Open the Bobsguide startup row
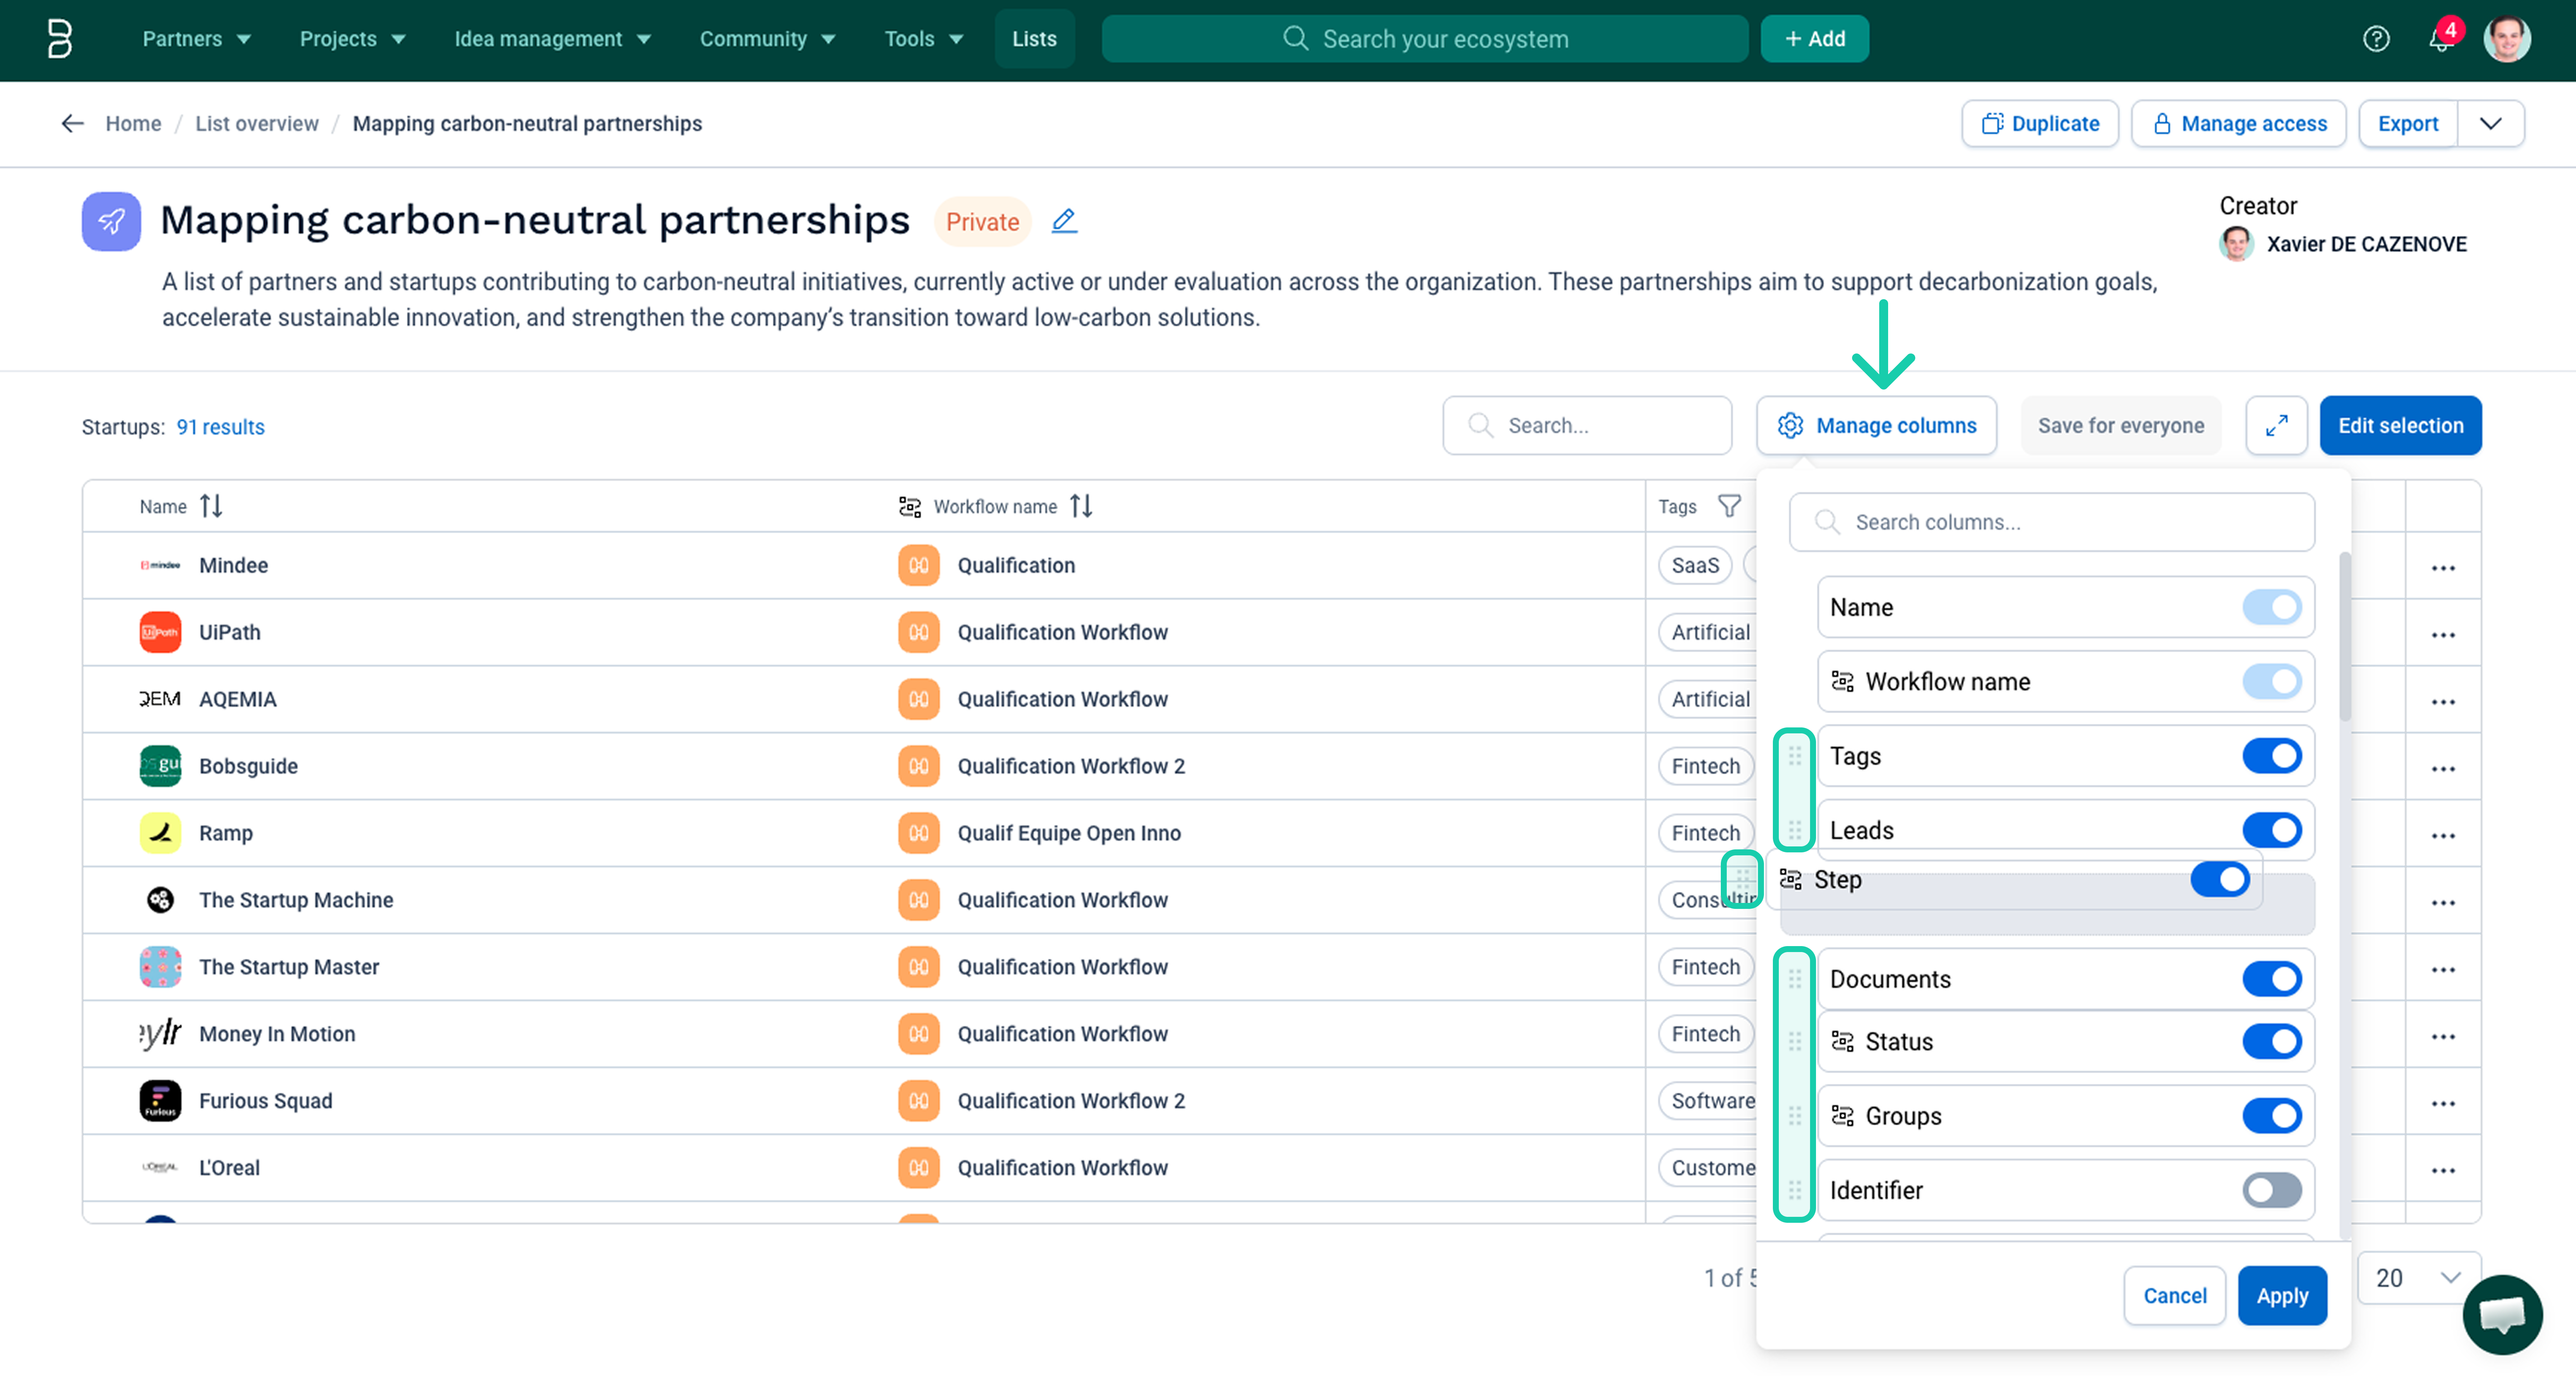The width and height of the screenshot is (2576, 1376). pos(248,766)
